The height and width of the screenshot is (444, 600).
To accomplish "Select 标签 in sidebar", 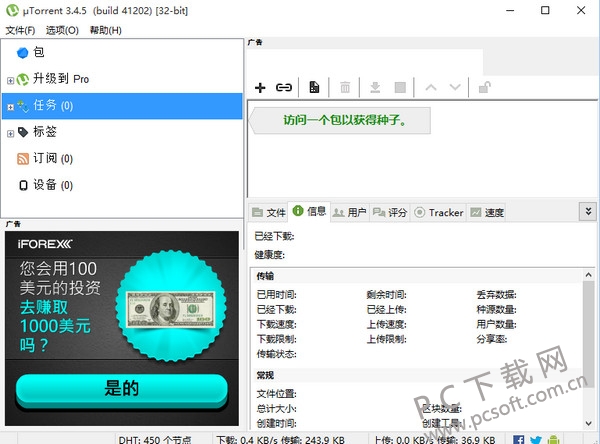I will [122, 132].
